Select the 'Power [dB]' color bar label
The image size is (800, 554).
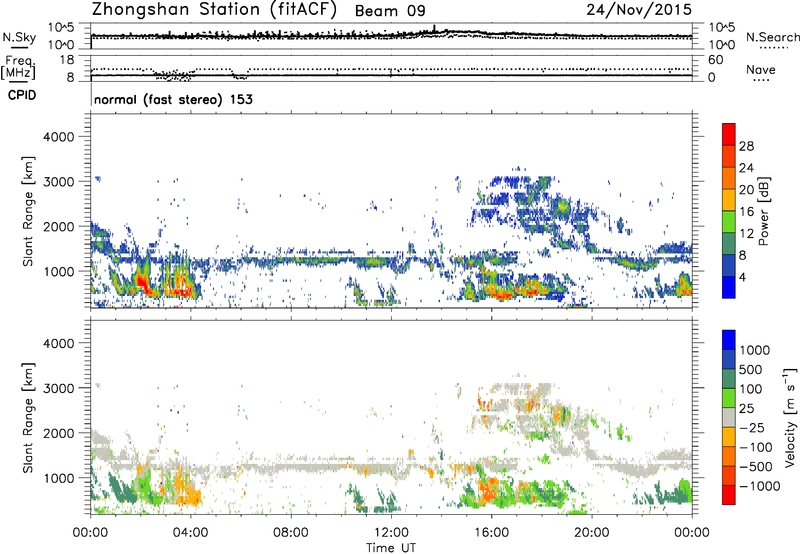763,211
